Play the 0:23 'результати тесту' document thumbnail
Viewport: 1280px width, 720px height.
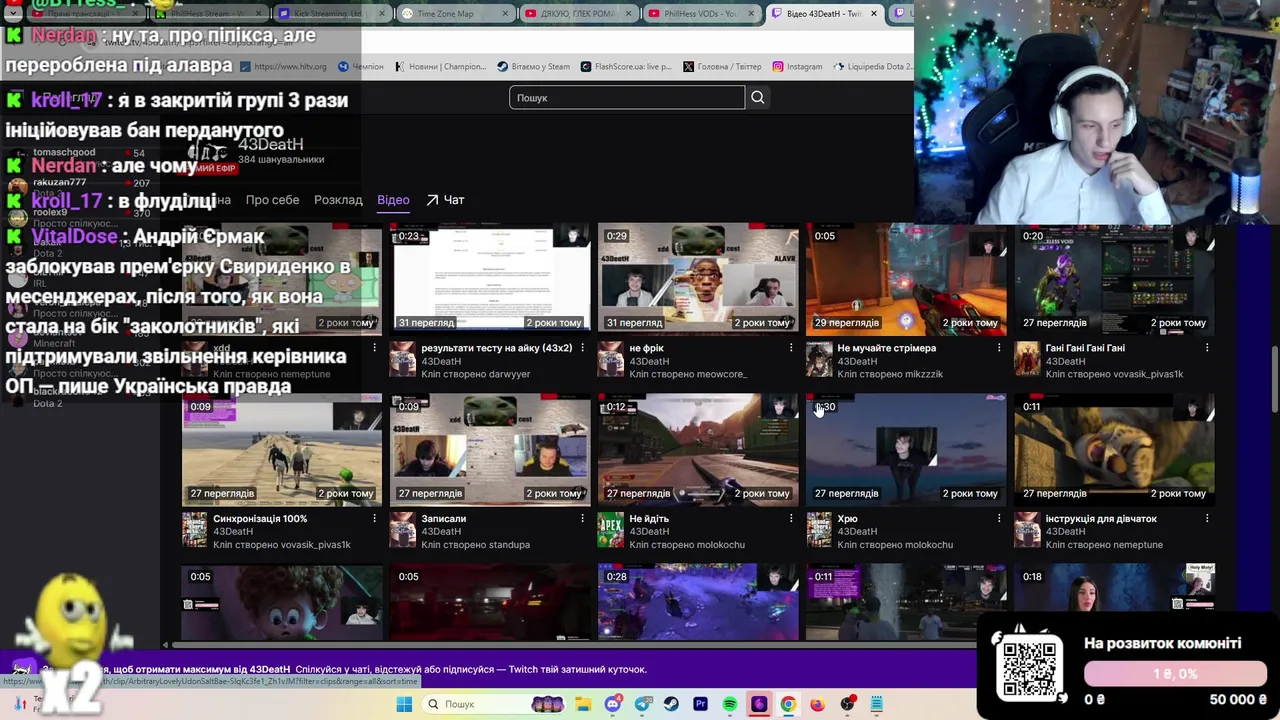coord(490,279)
